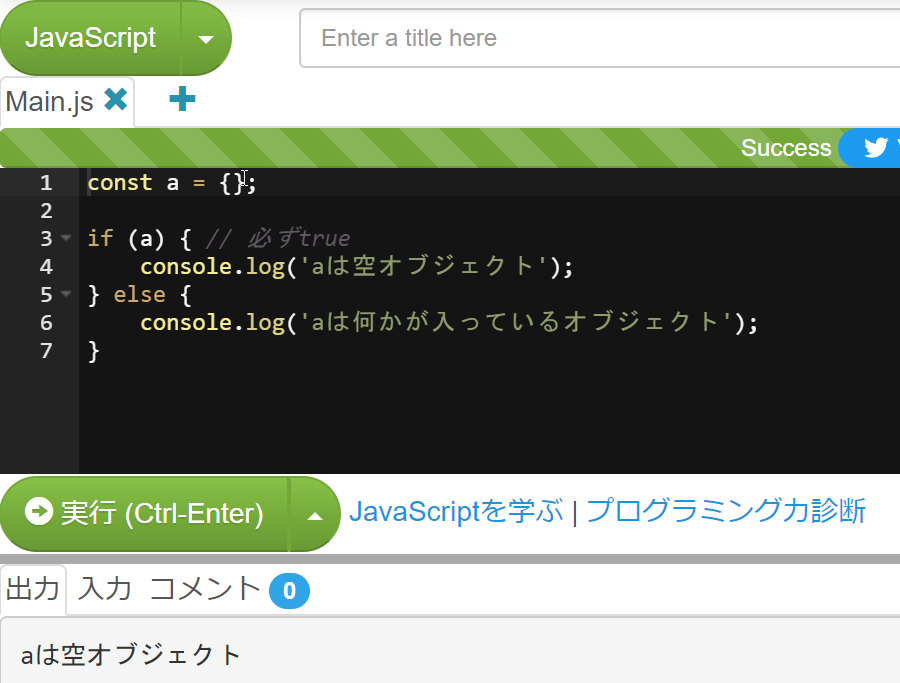
Task: Click the JavaScript language button
Action: click(91, 38)
